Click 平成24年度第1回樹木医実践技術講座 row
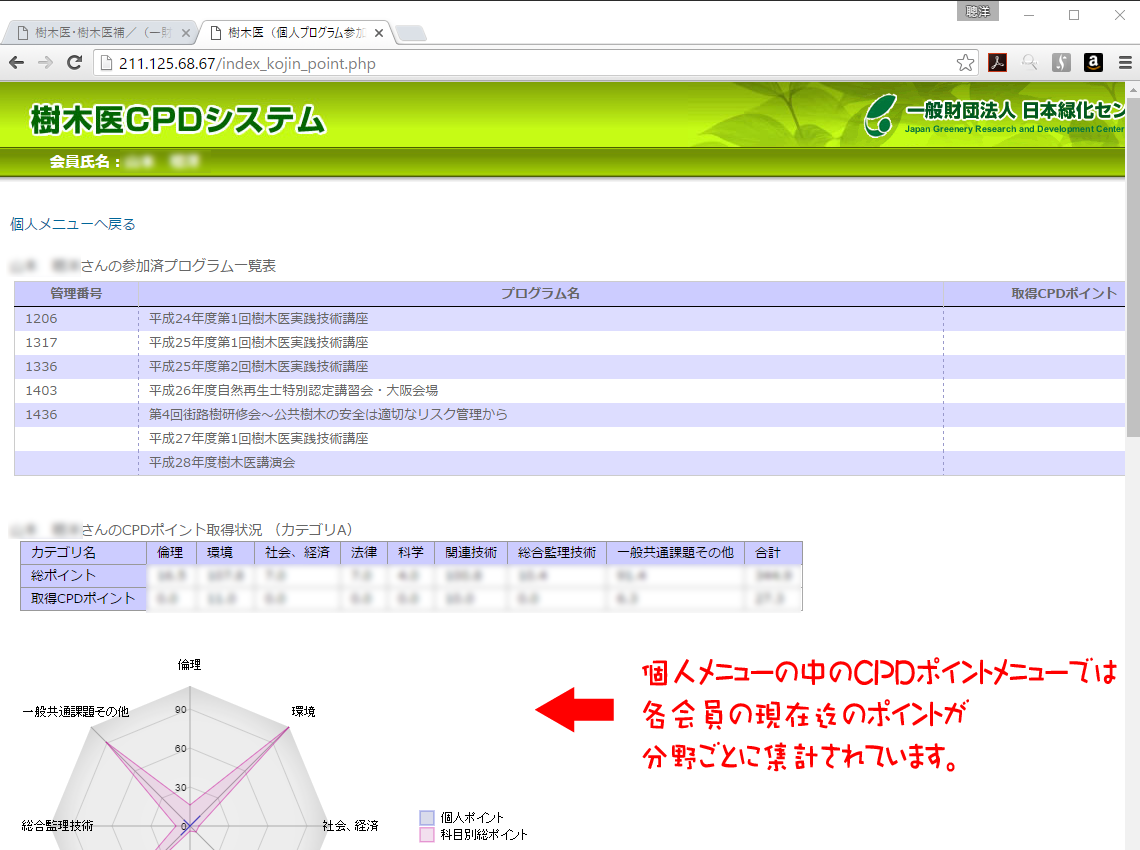The image size is (1140, 850). tap(569, 318)
